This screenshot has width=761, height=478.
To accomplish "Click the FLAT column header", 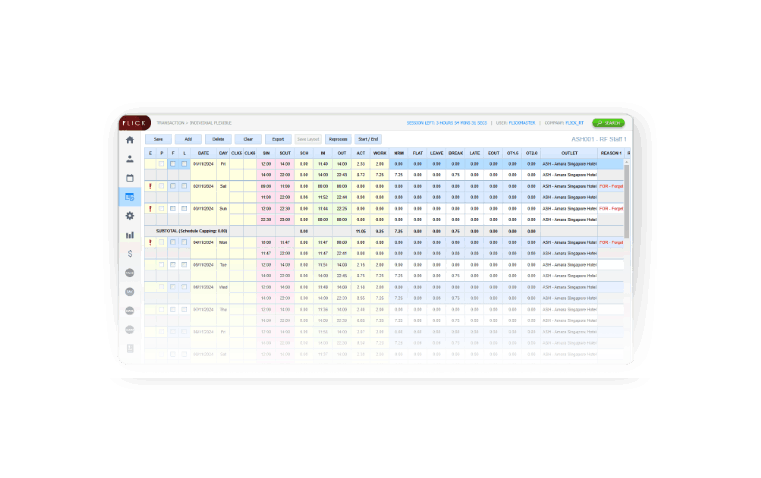I will tap(417, 153).
